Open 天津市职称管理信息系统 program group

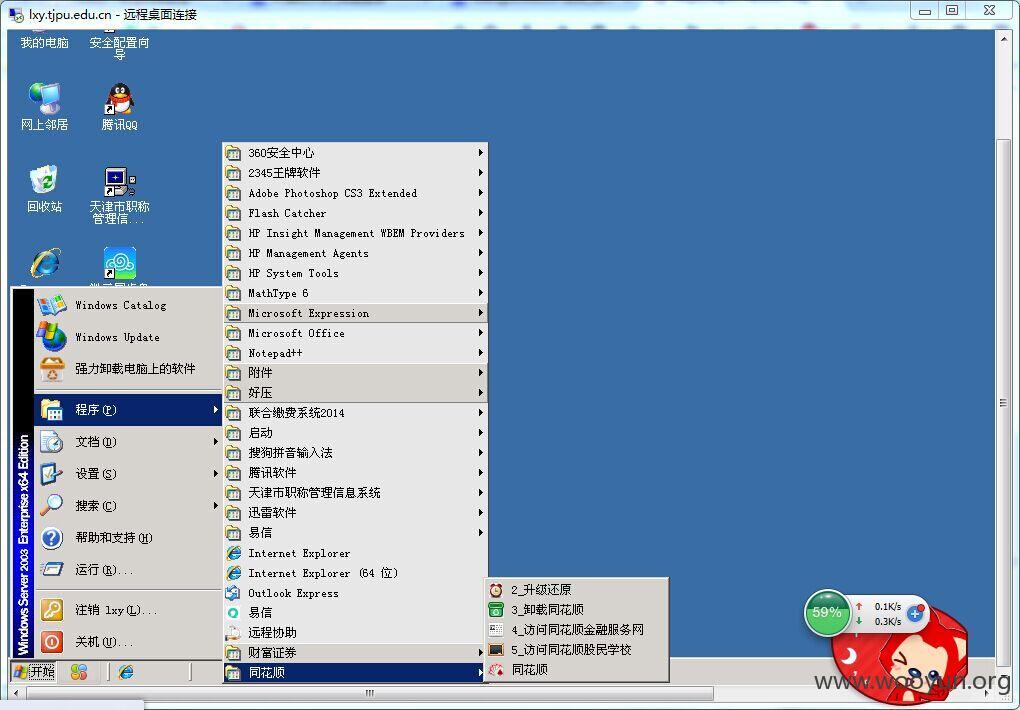pos(355,493)
